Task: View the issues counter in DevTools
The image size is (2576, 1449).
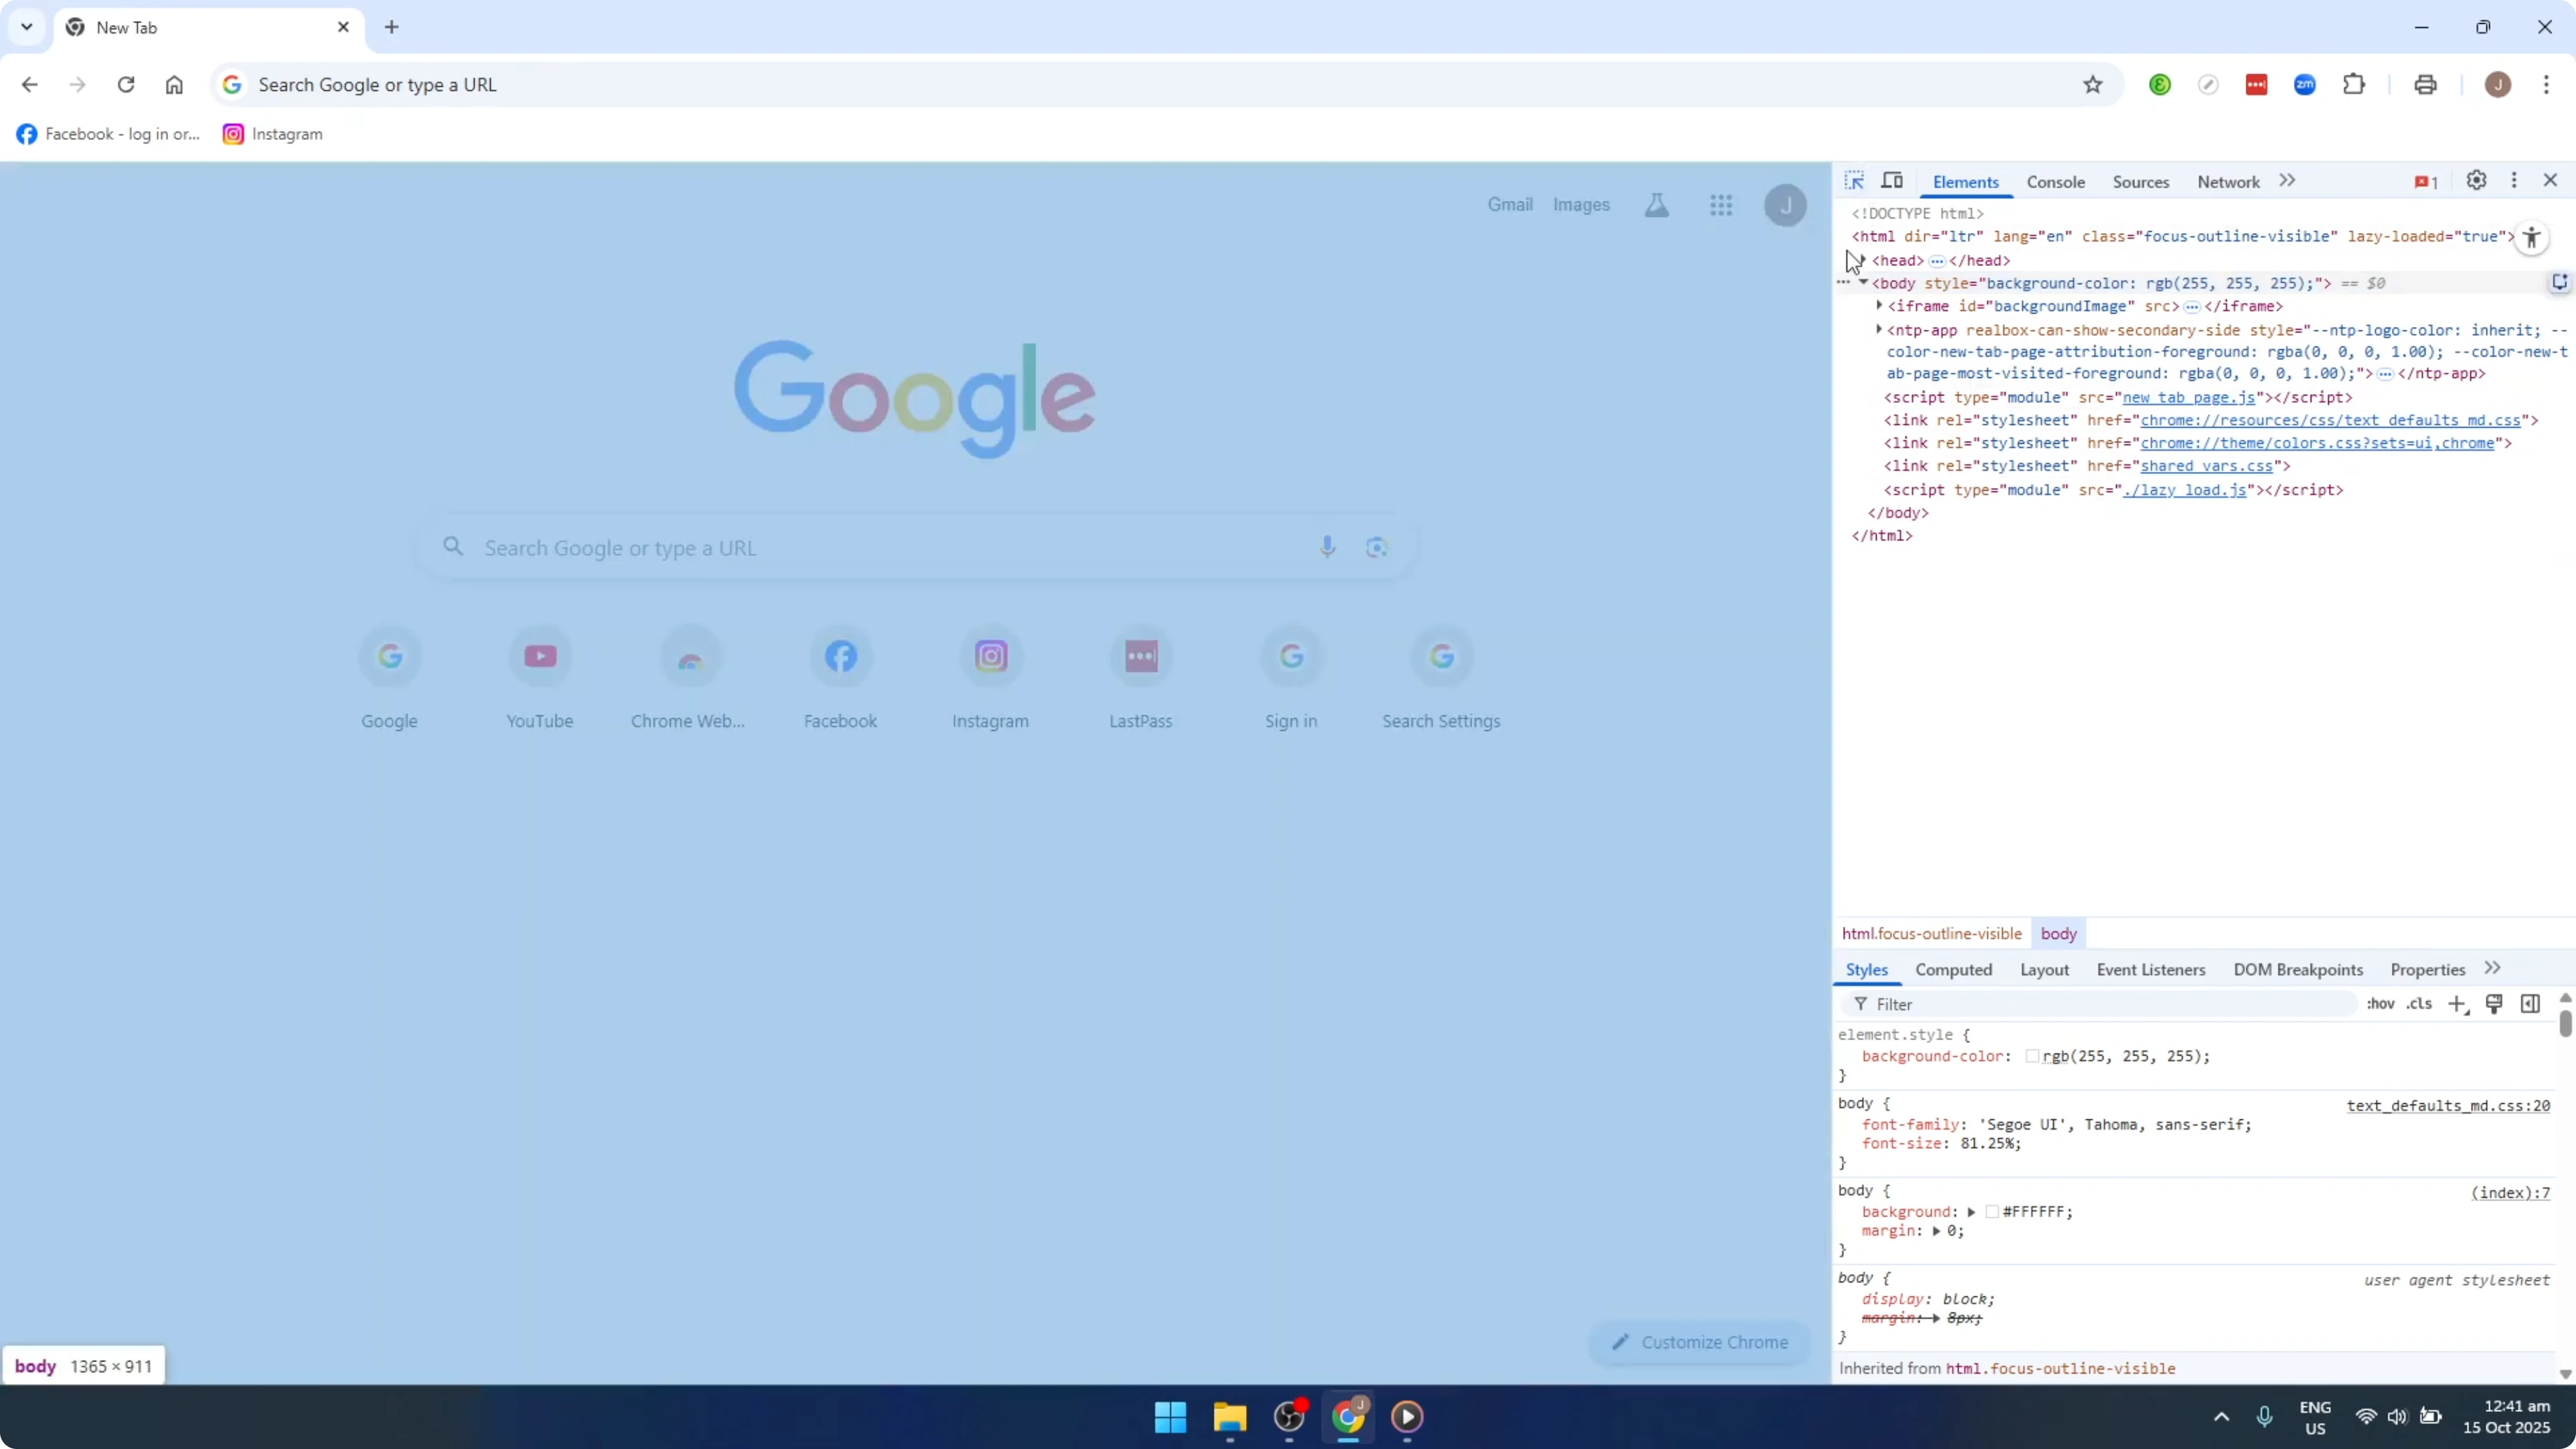Action: (x=2425, y=181)
